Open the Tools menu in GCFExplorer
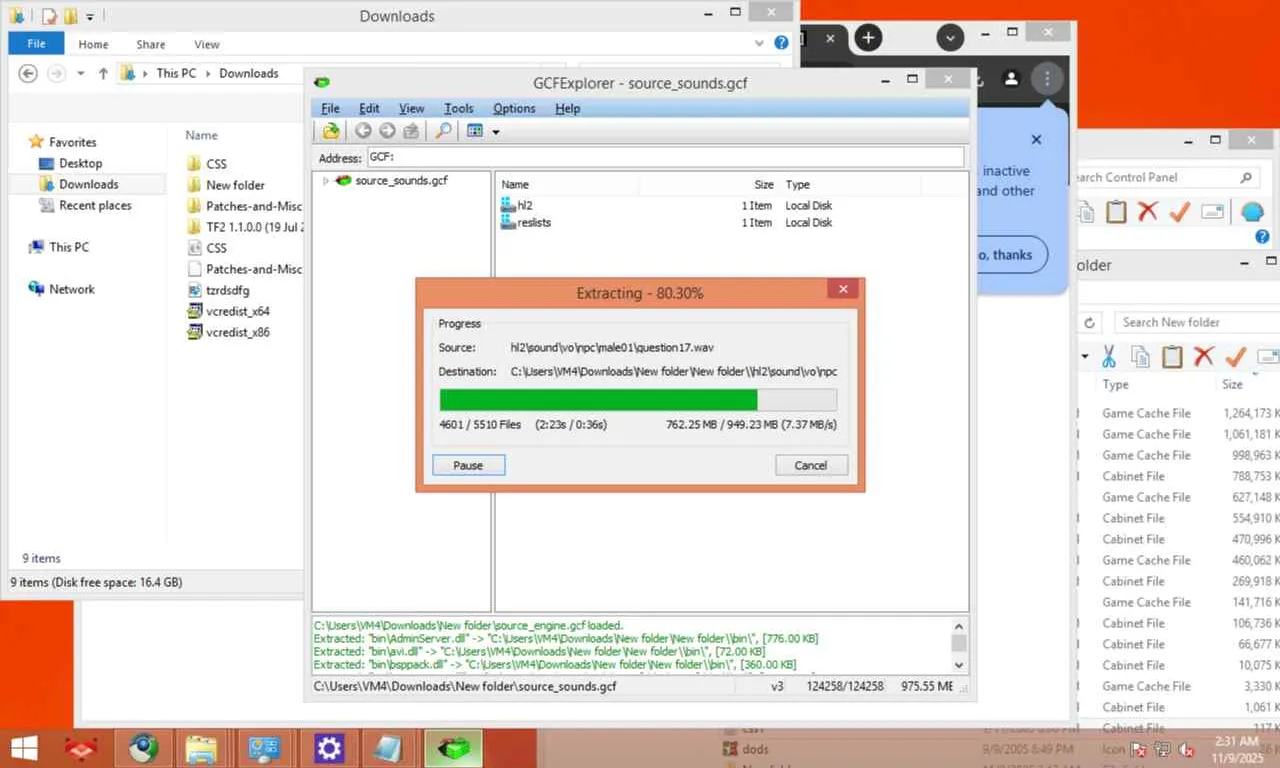This screenshot has height=768, width=1280. tap(458, 108)
